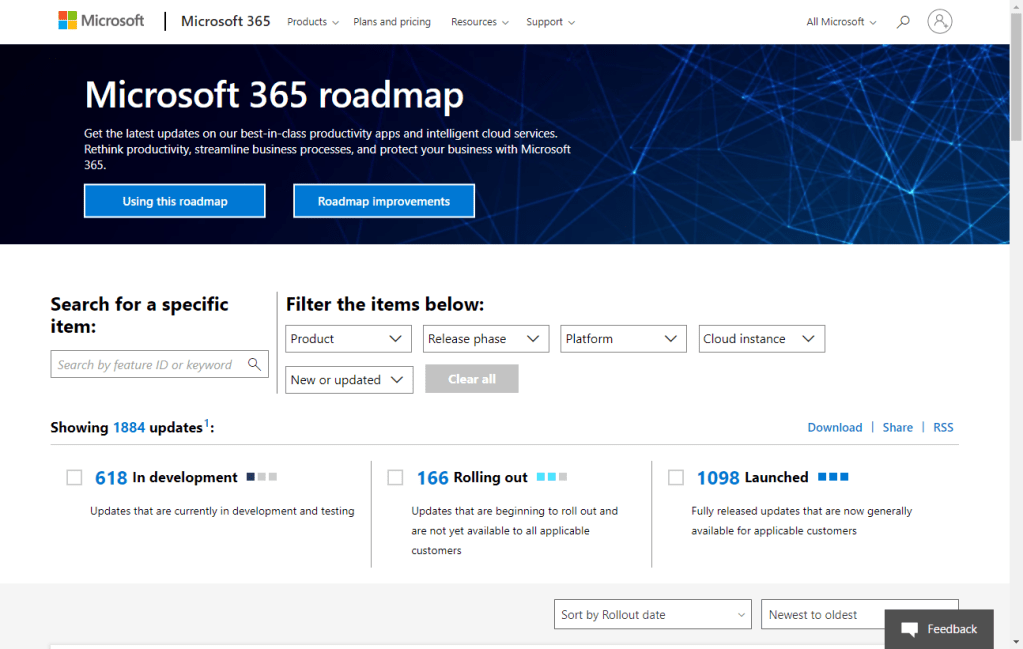The width and height of the screenshot is (1023, 649).
Task: Tick the Launched checkbox
Action: [676, 478]
